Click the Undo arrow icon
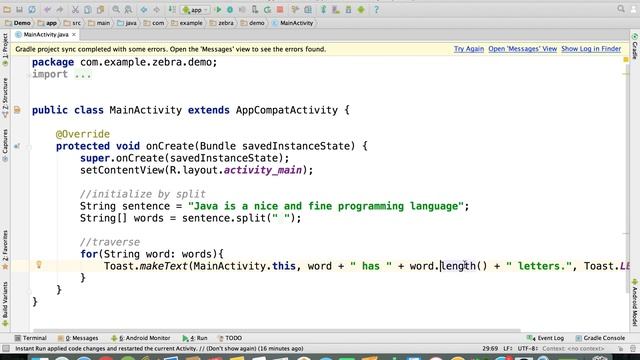The image size is (640, 360). (47, 9)
